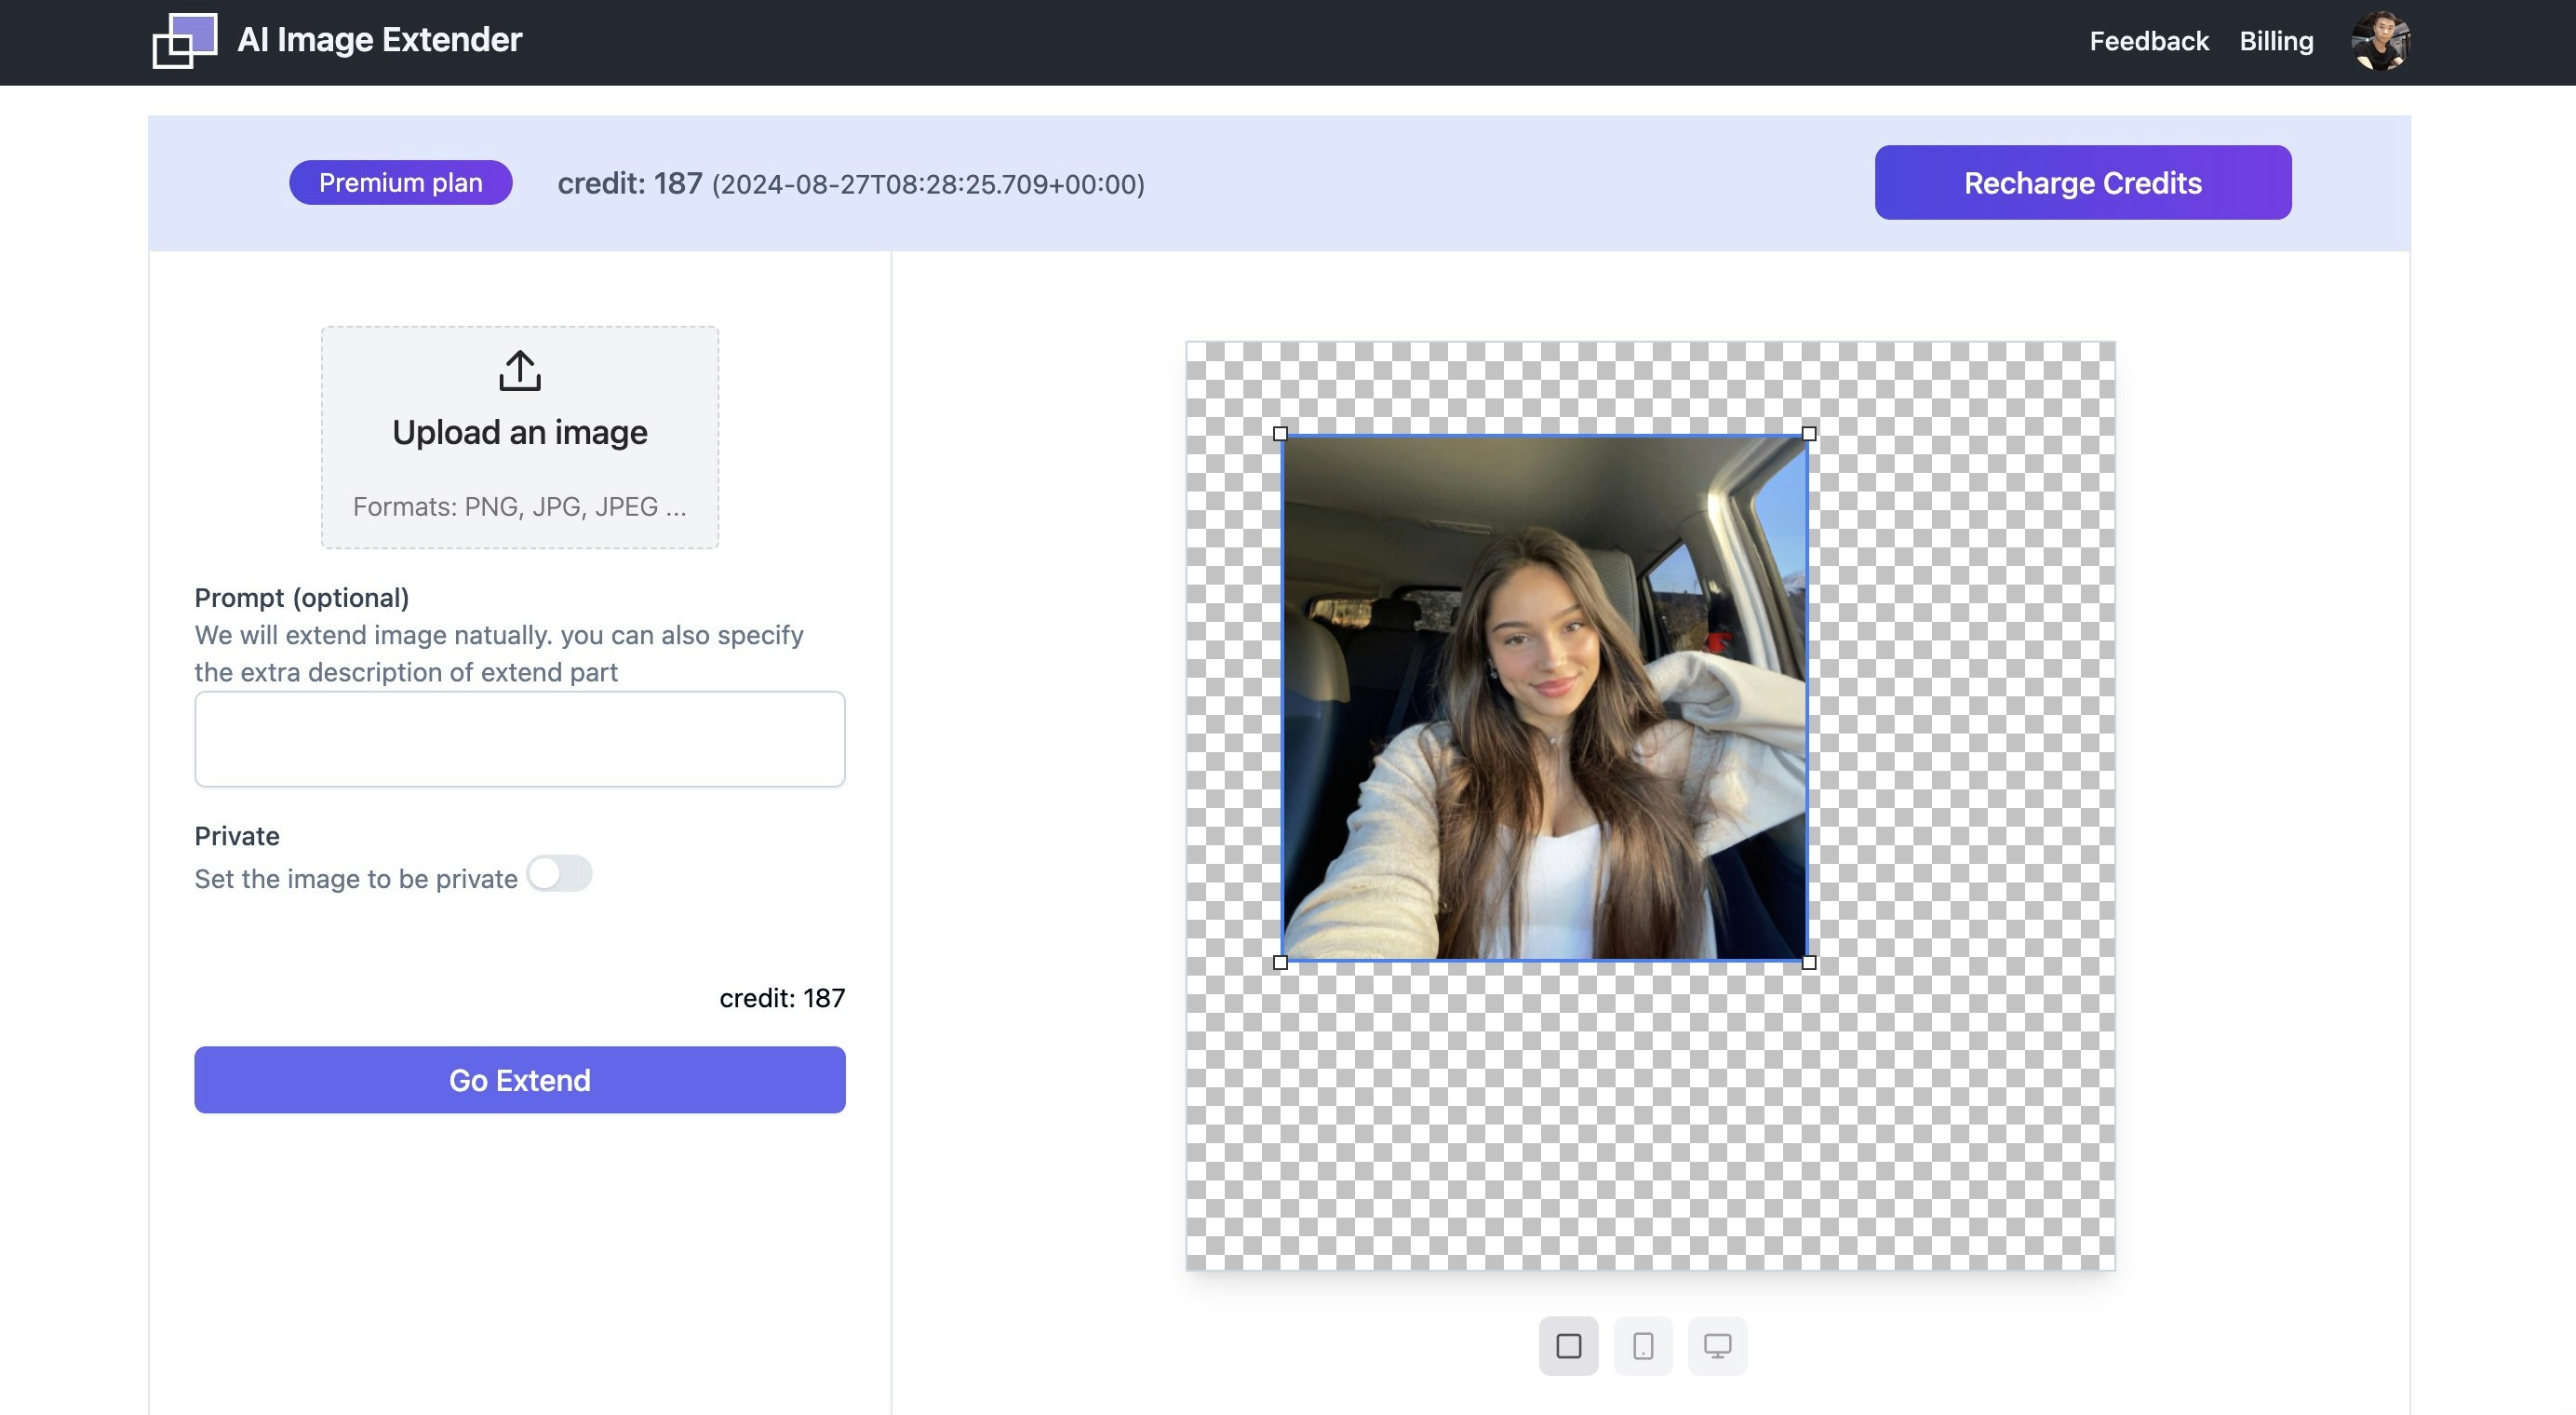Image resolution: width=2576 pixels, height=1415 pixels.
Task: Click the AI Image Extender logo icon
Action: point(184,41)
